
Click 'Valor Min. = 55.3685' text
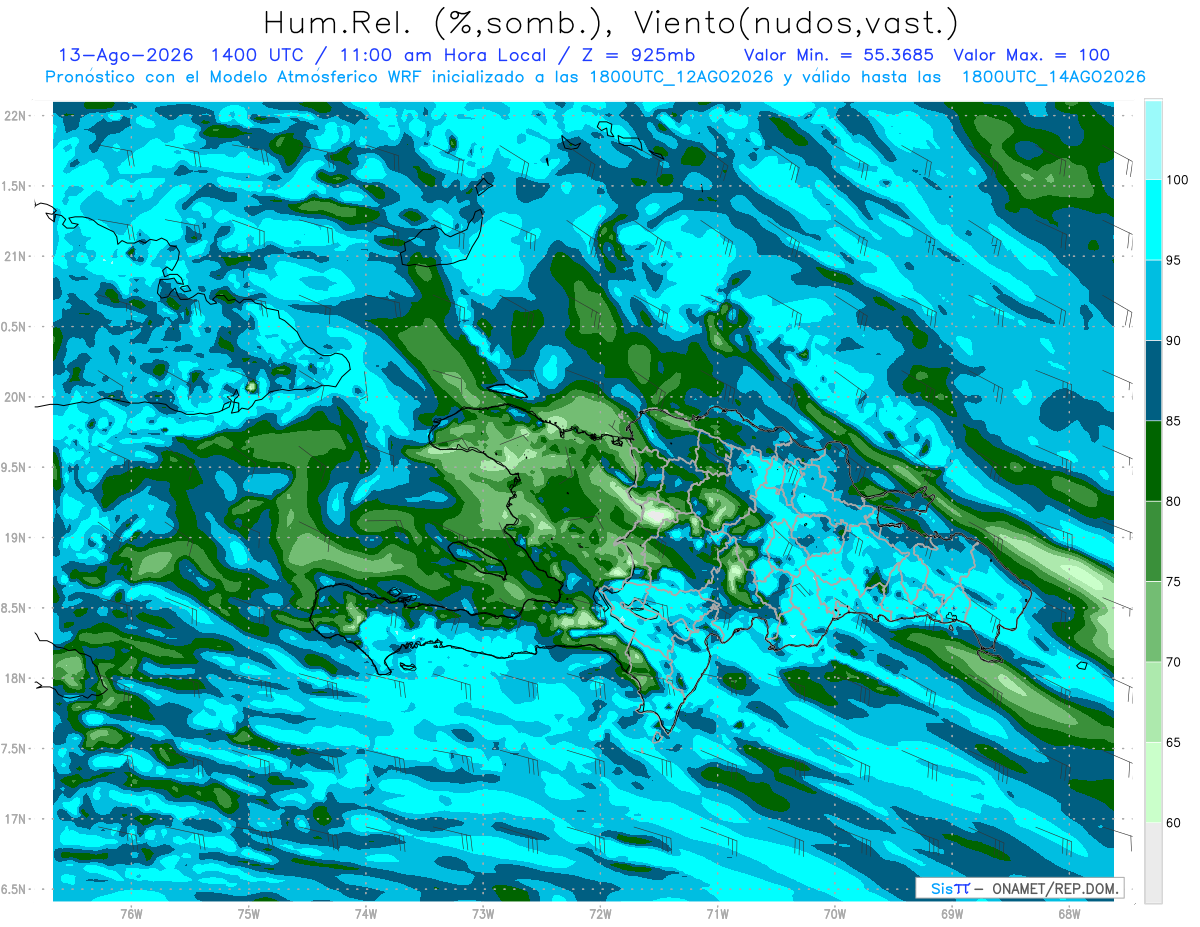839,55
